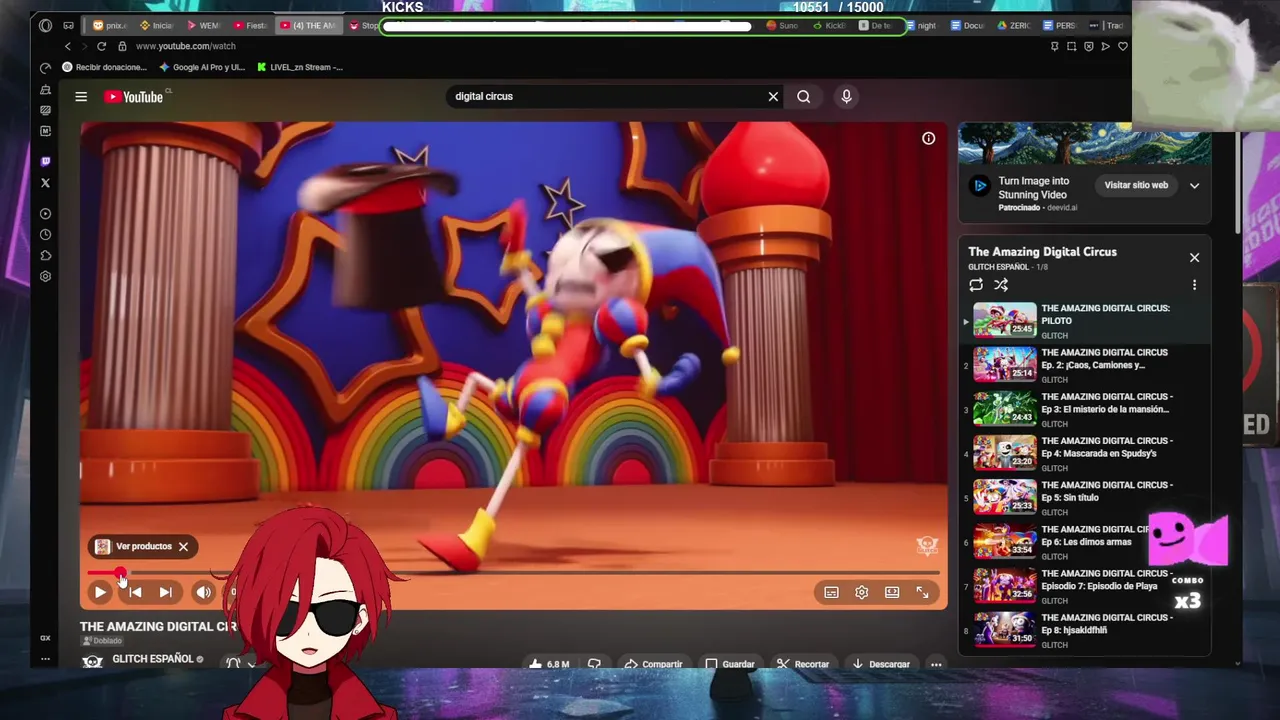Screen dimensions: 1280x720
Task: Click Guardar to save the video
Action: pos(729,664)
